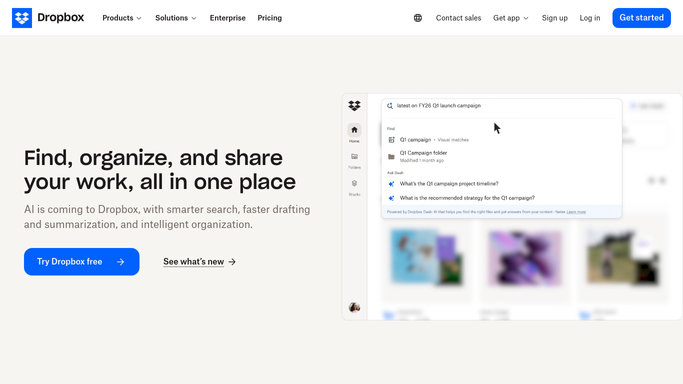The image size is (683, 384).
Task: Select the Folders icon in preview sidebar
Action: coord(354,157)
